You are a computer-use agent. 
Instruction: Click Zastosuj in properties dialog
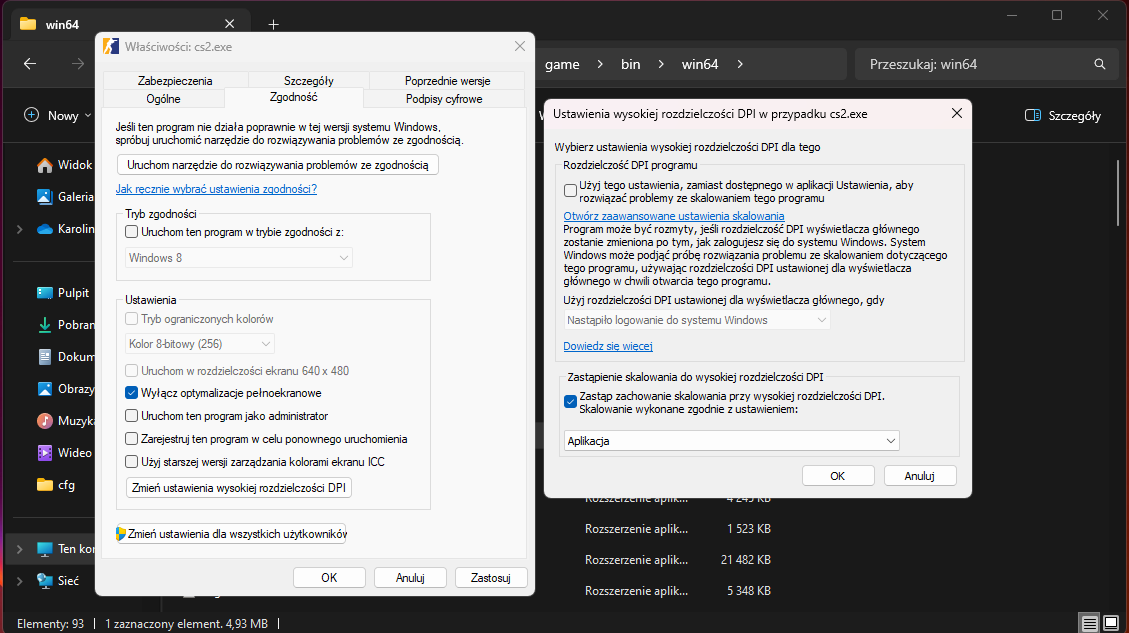click(490, 578)
